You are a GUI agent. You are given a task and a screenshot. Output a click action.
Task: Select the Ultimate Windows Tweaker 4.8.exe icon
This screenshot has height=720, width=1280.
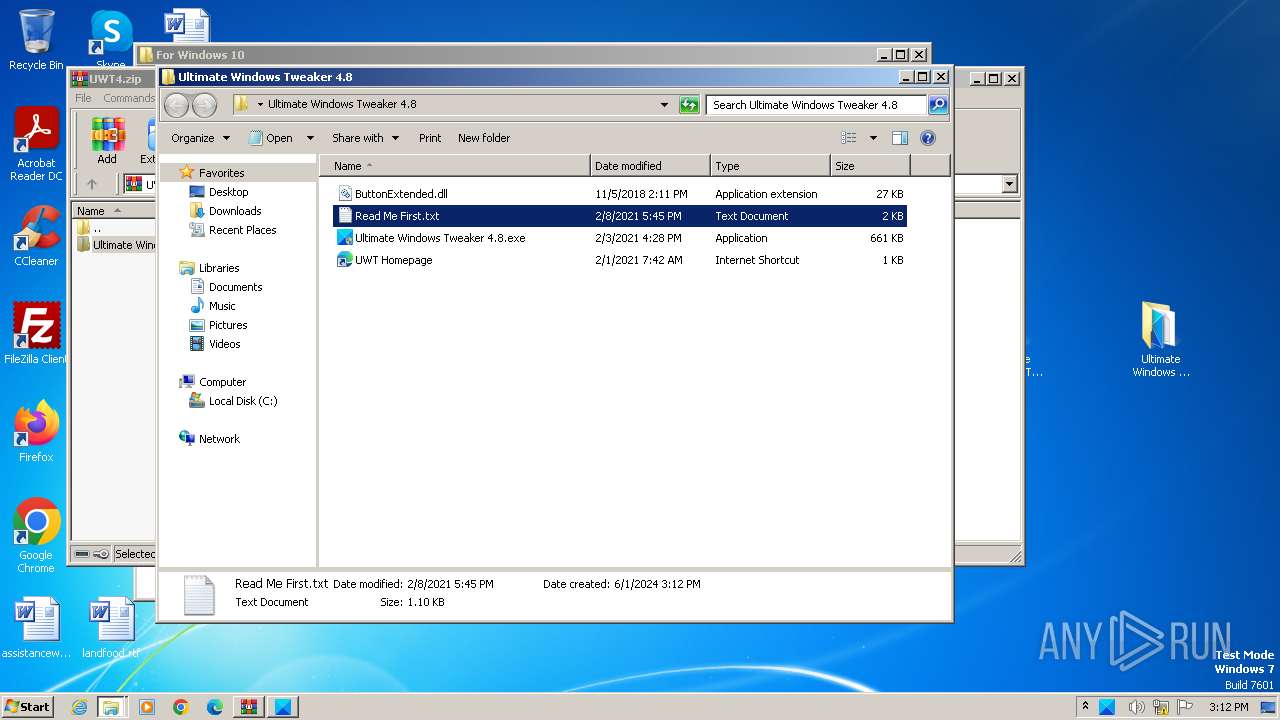pyautogui.click(x=345, y=238)
